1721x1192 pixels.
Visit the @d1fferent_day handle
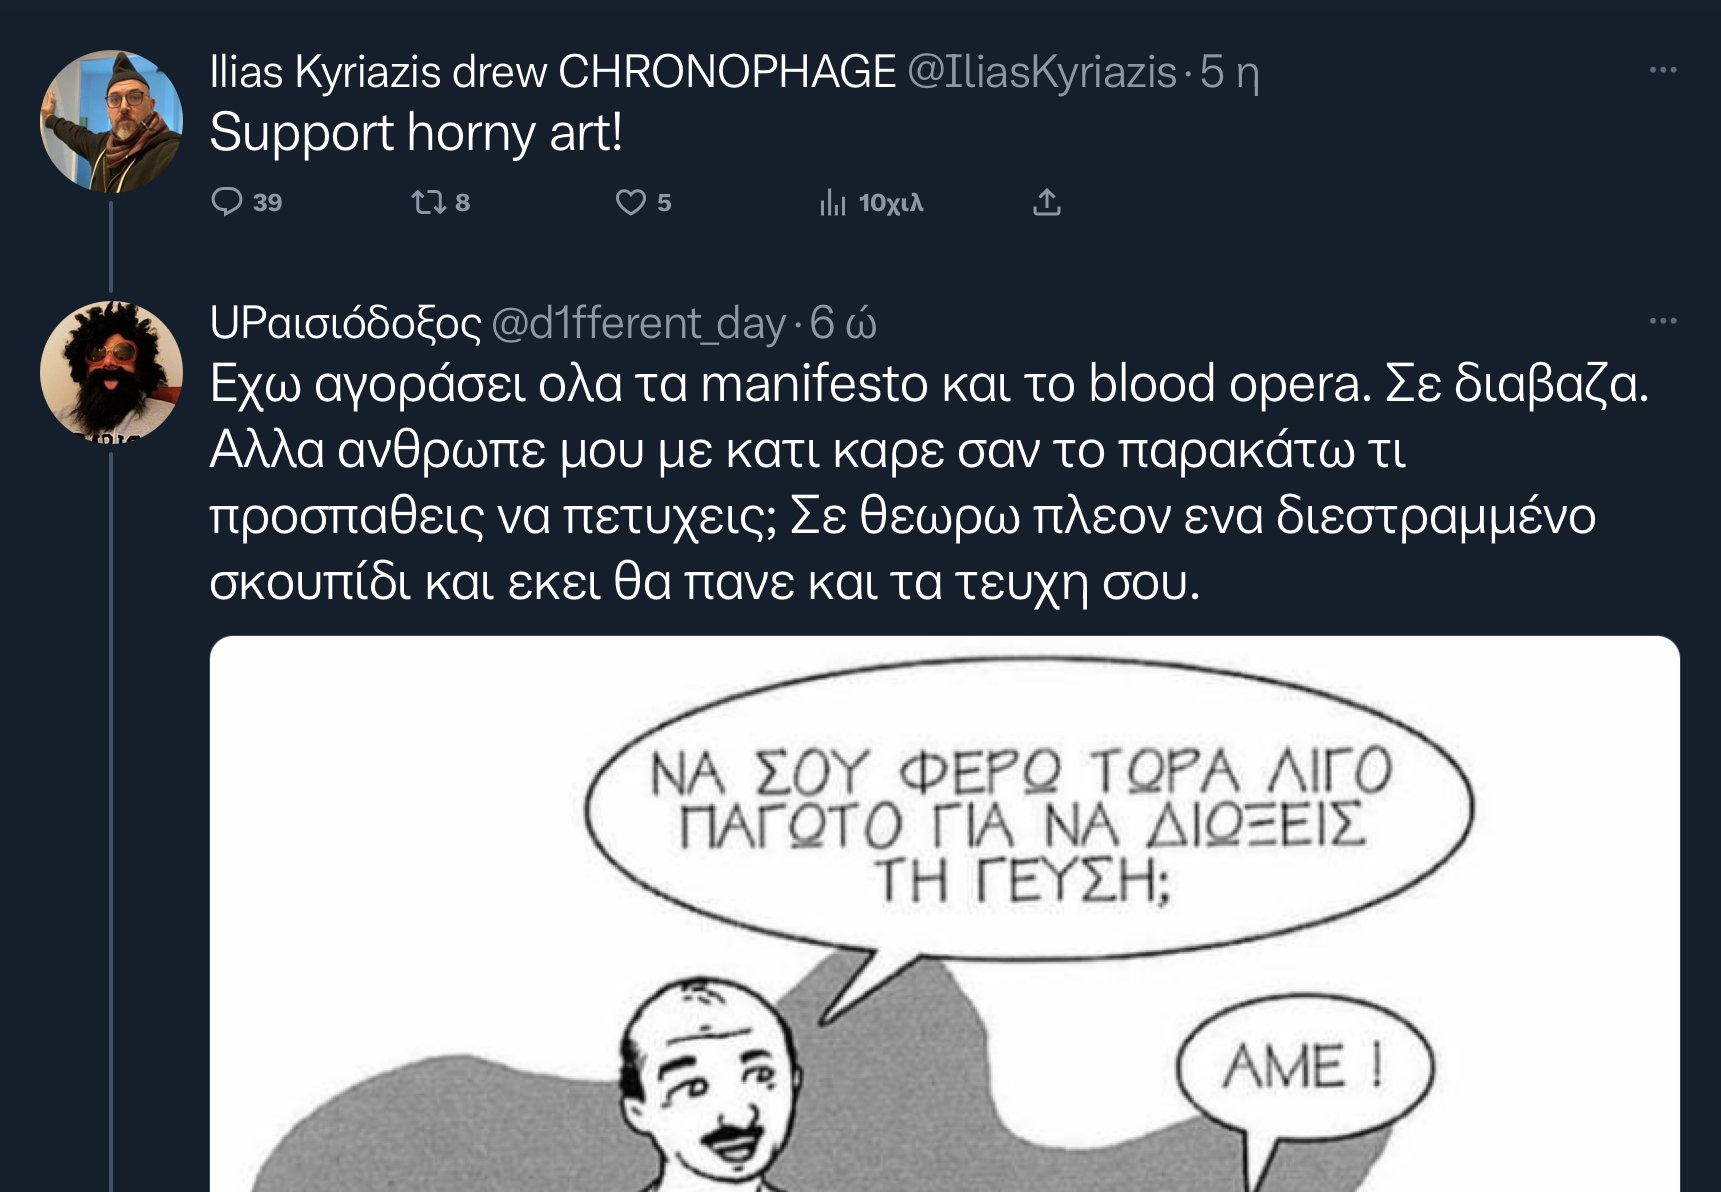638,323
